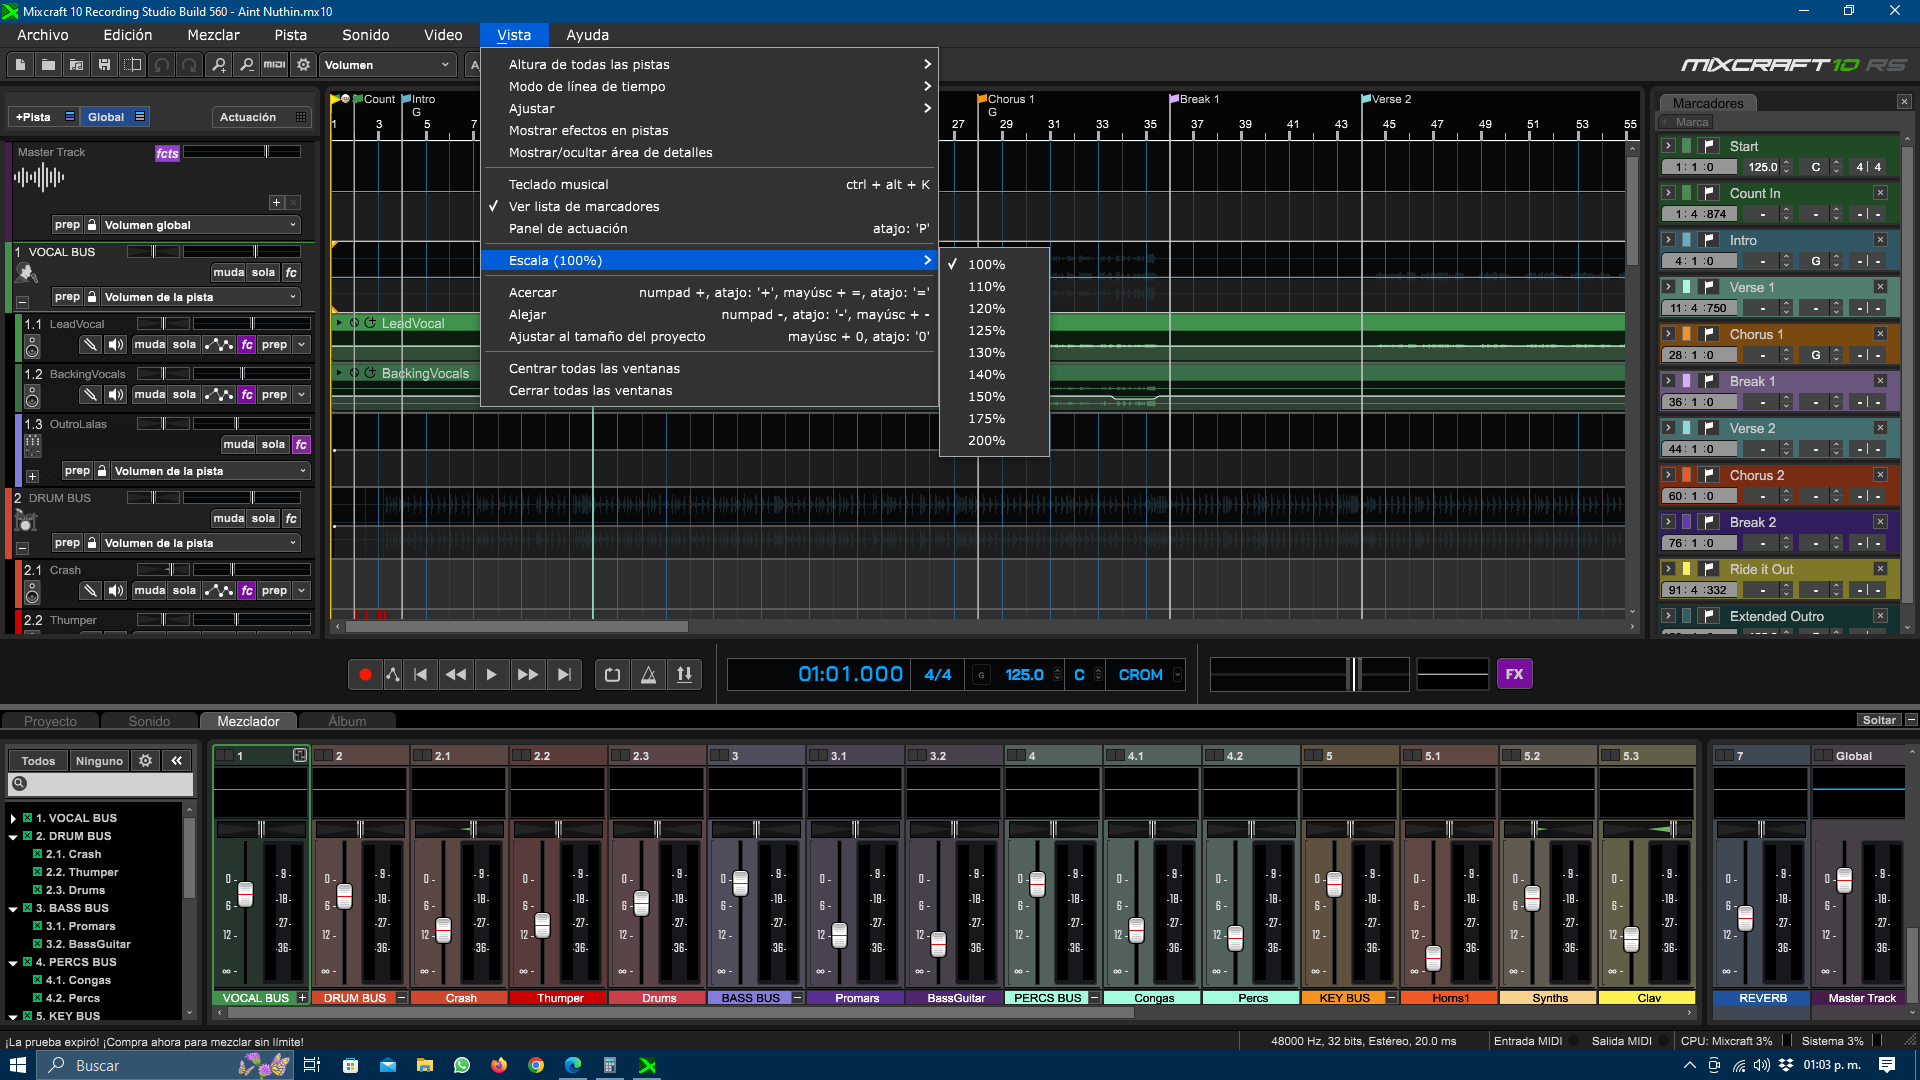Click Ajustar al tamaño del proyecto option

(607, 335)
